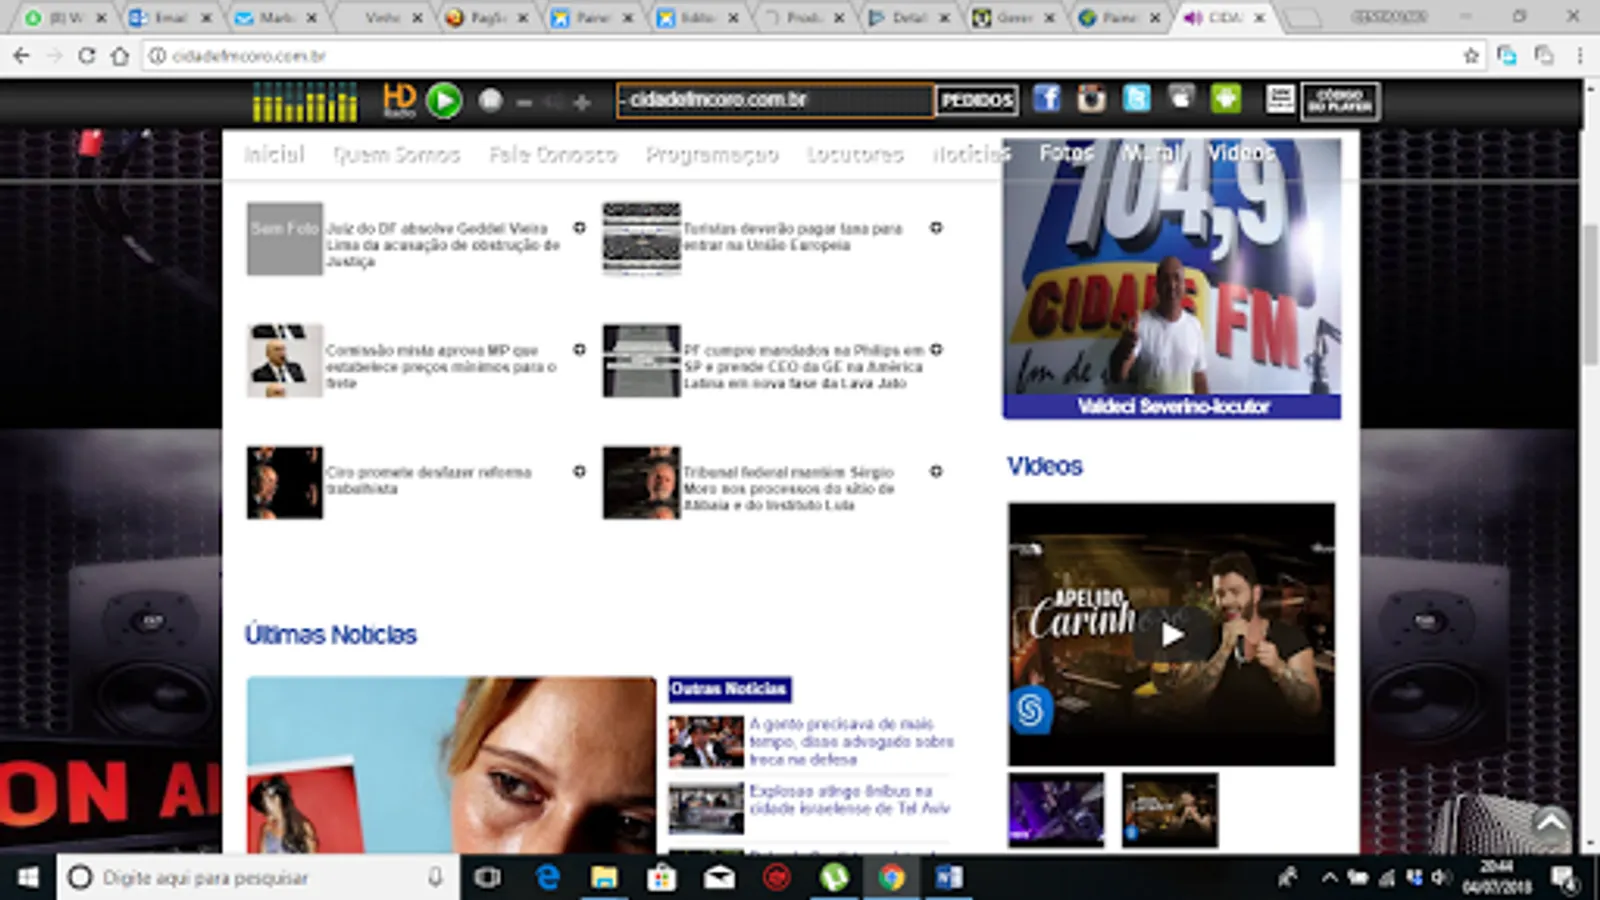Open the Locutores menu item
The height and width of the screenshot is (900, 1600).
(855, 154)
